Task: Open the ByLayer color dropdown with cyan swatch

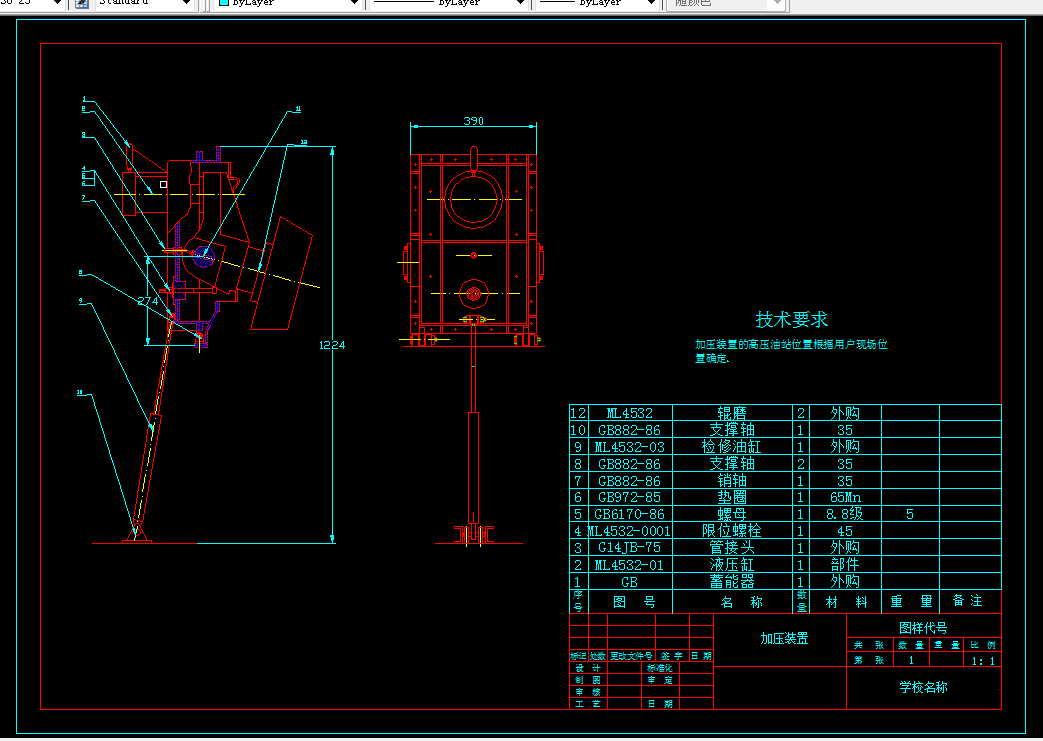Action: pyautogui.click(x=289, y=3)
